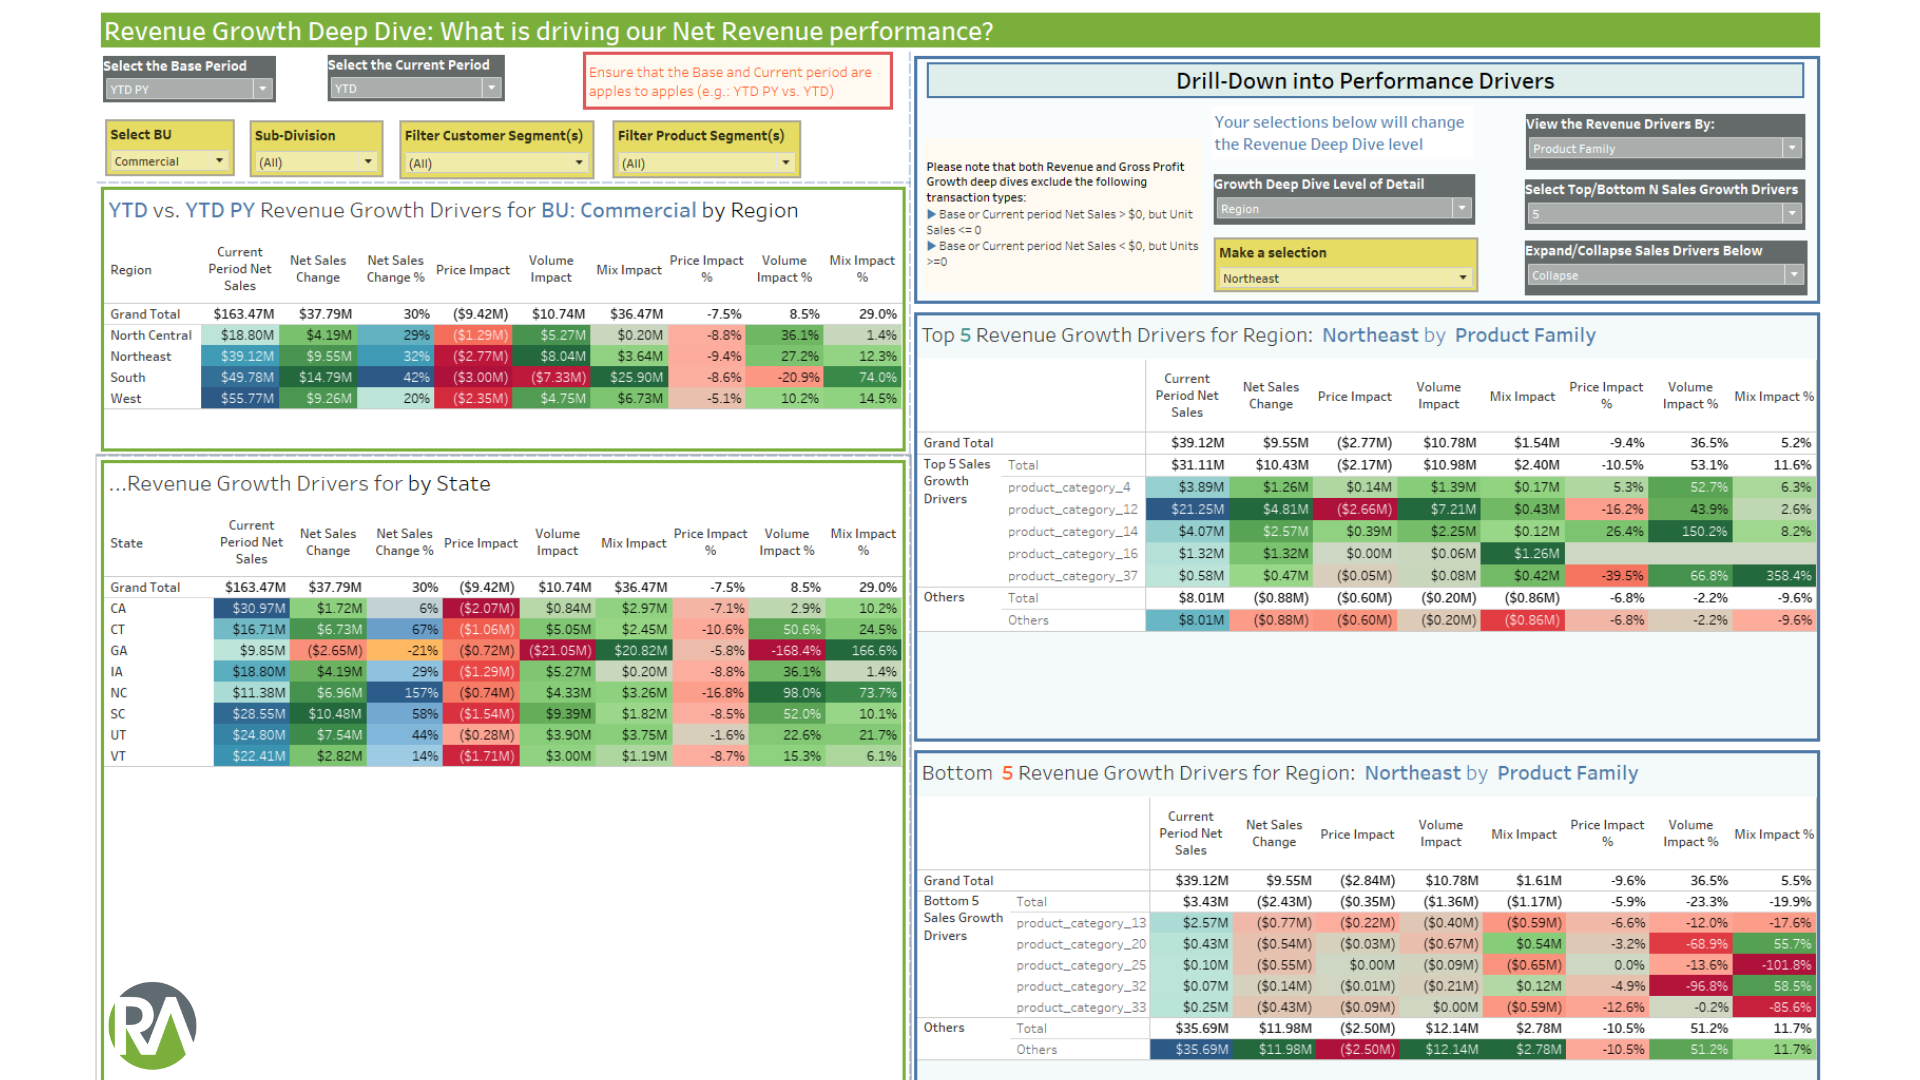Open View the Revenue Drivers By dropdown

pyautogui.click(x=1664, y=148)
